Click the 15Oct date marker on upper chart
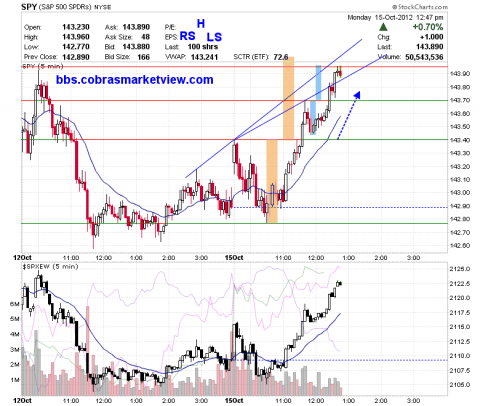Viewport: 480px width, 406px height. 234,258
